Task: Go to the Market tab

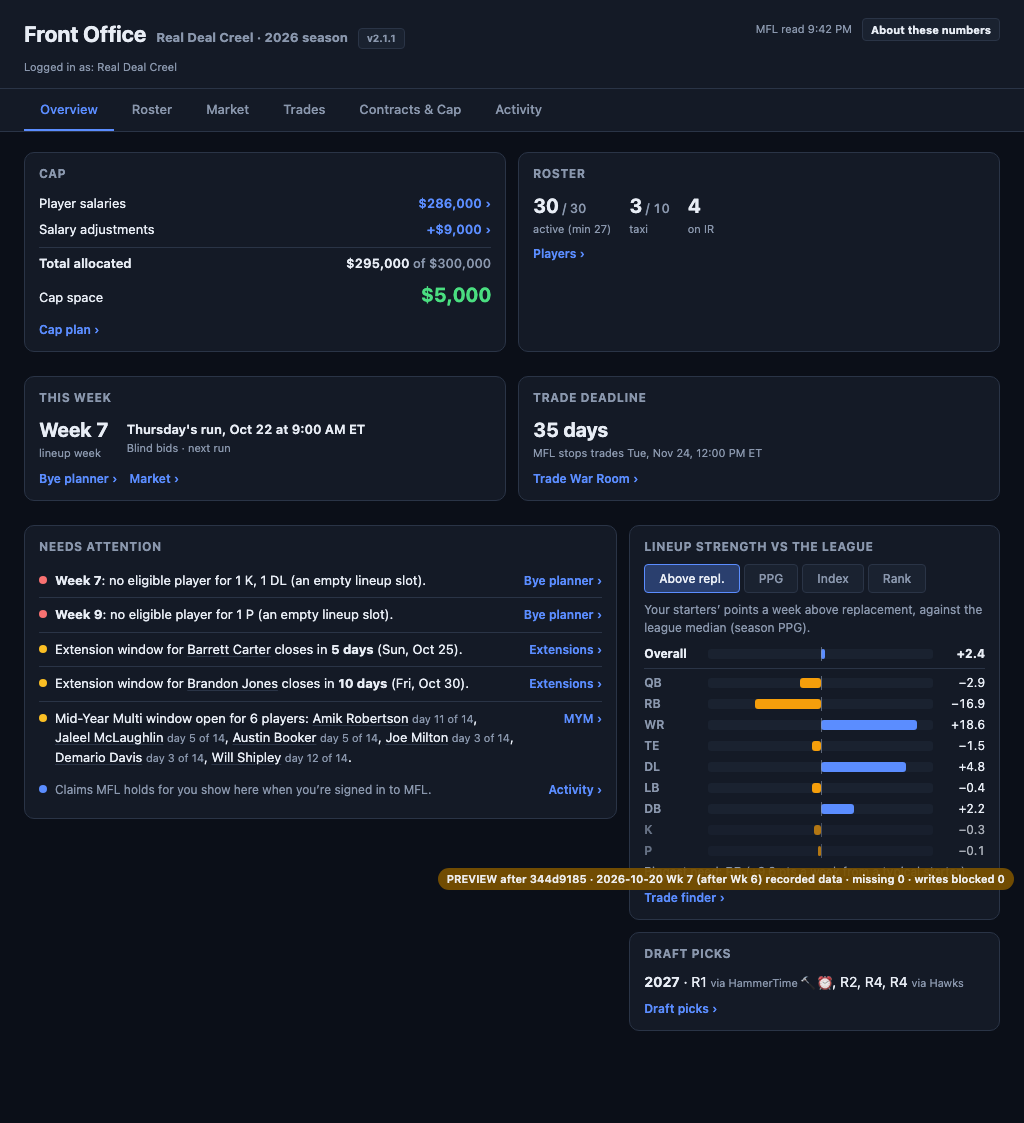Action: coord(228,110)
